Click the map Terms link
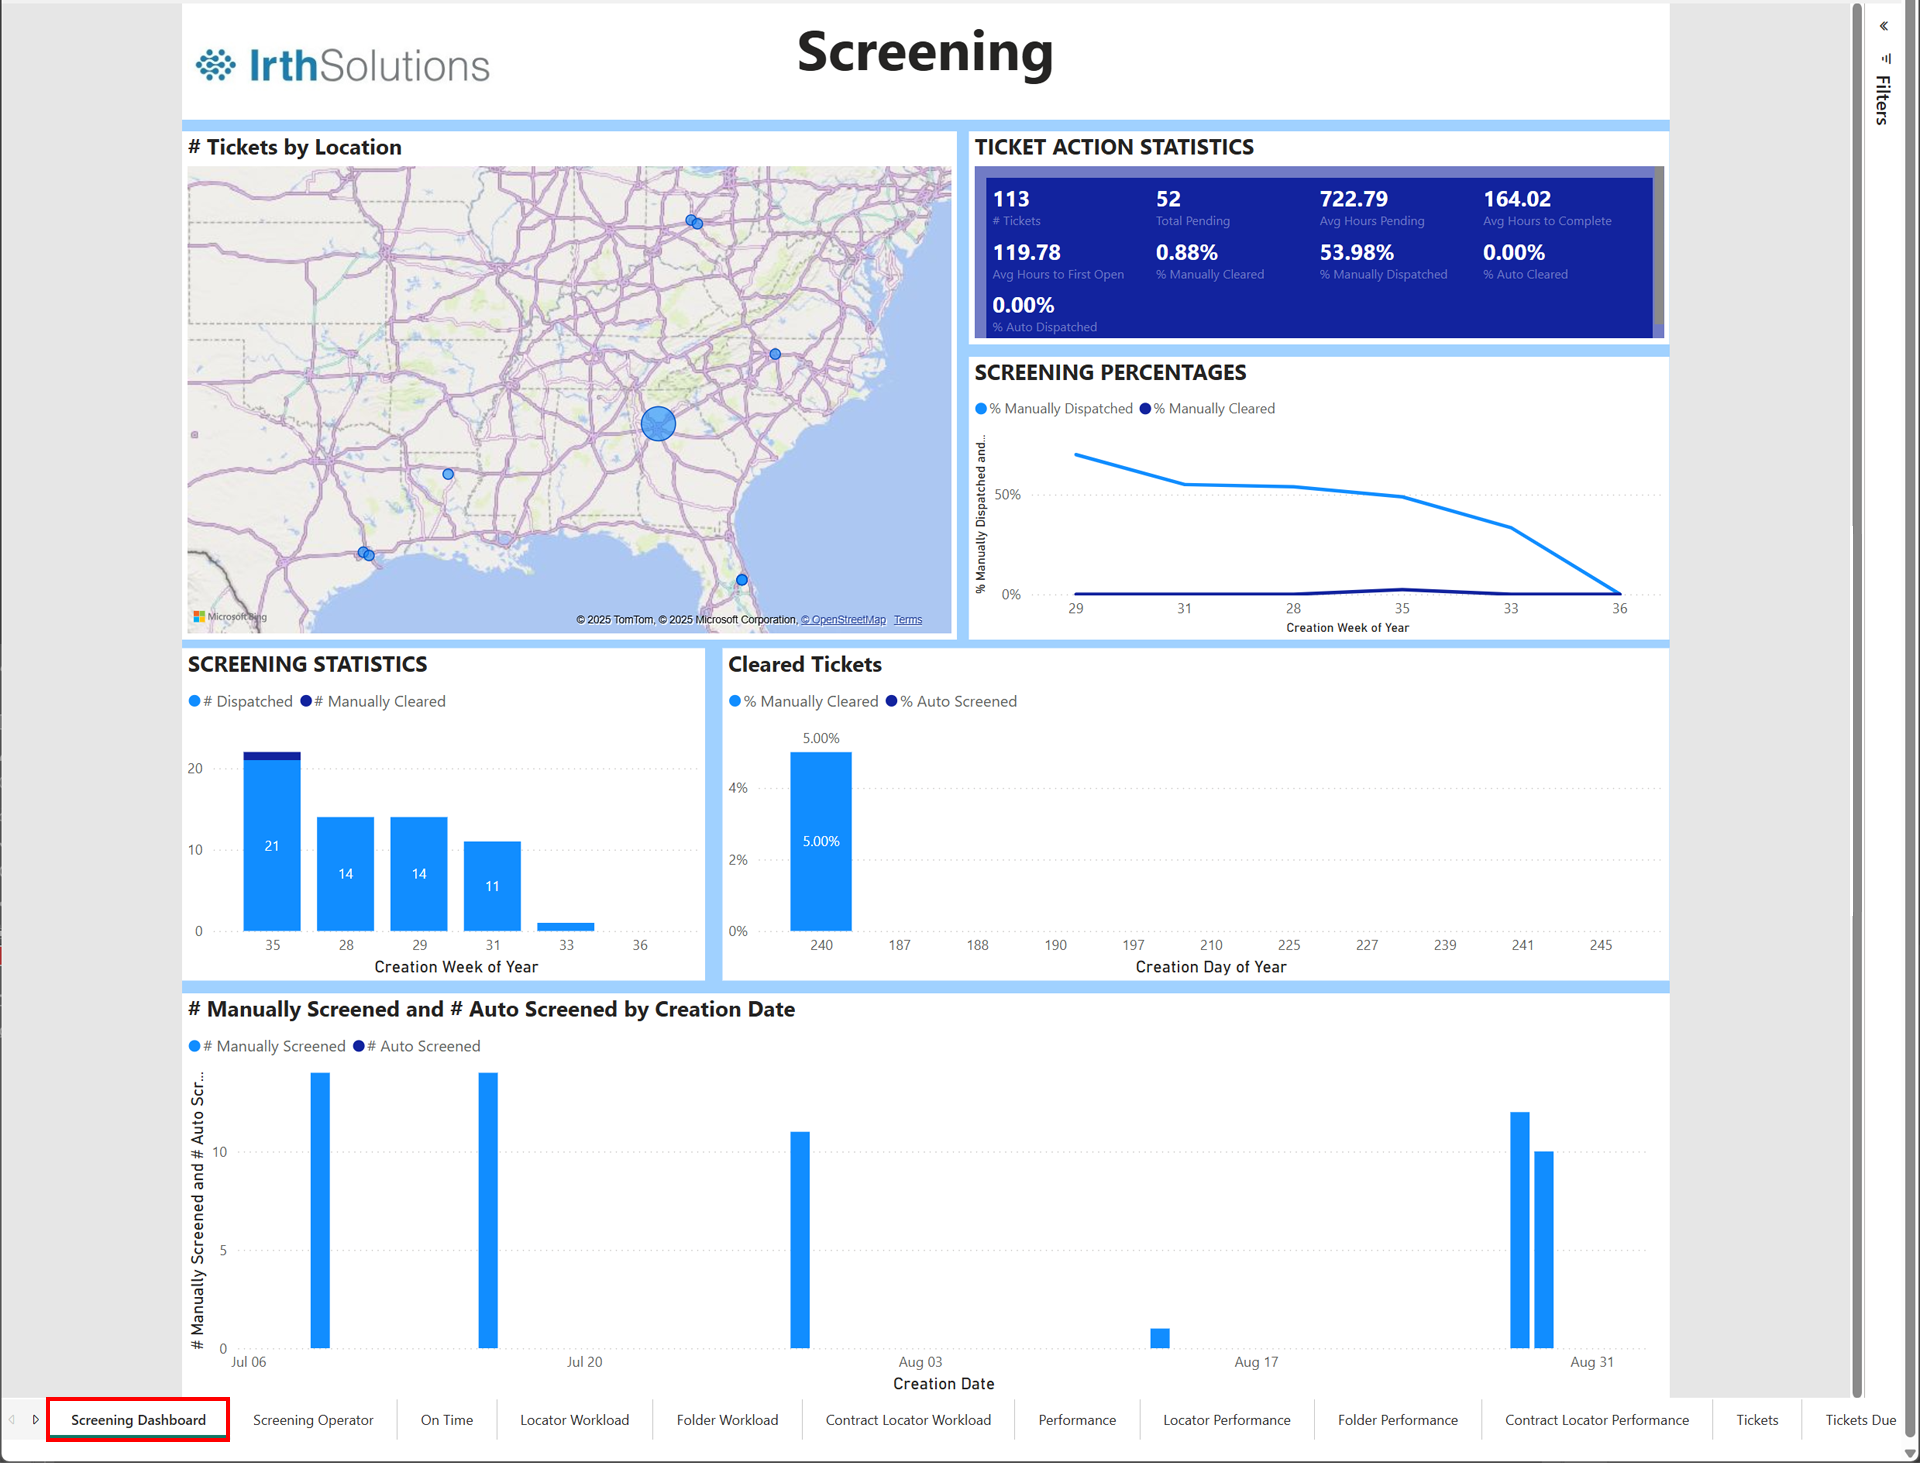 point(907,620)
